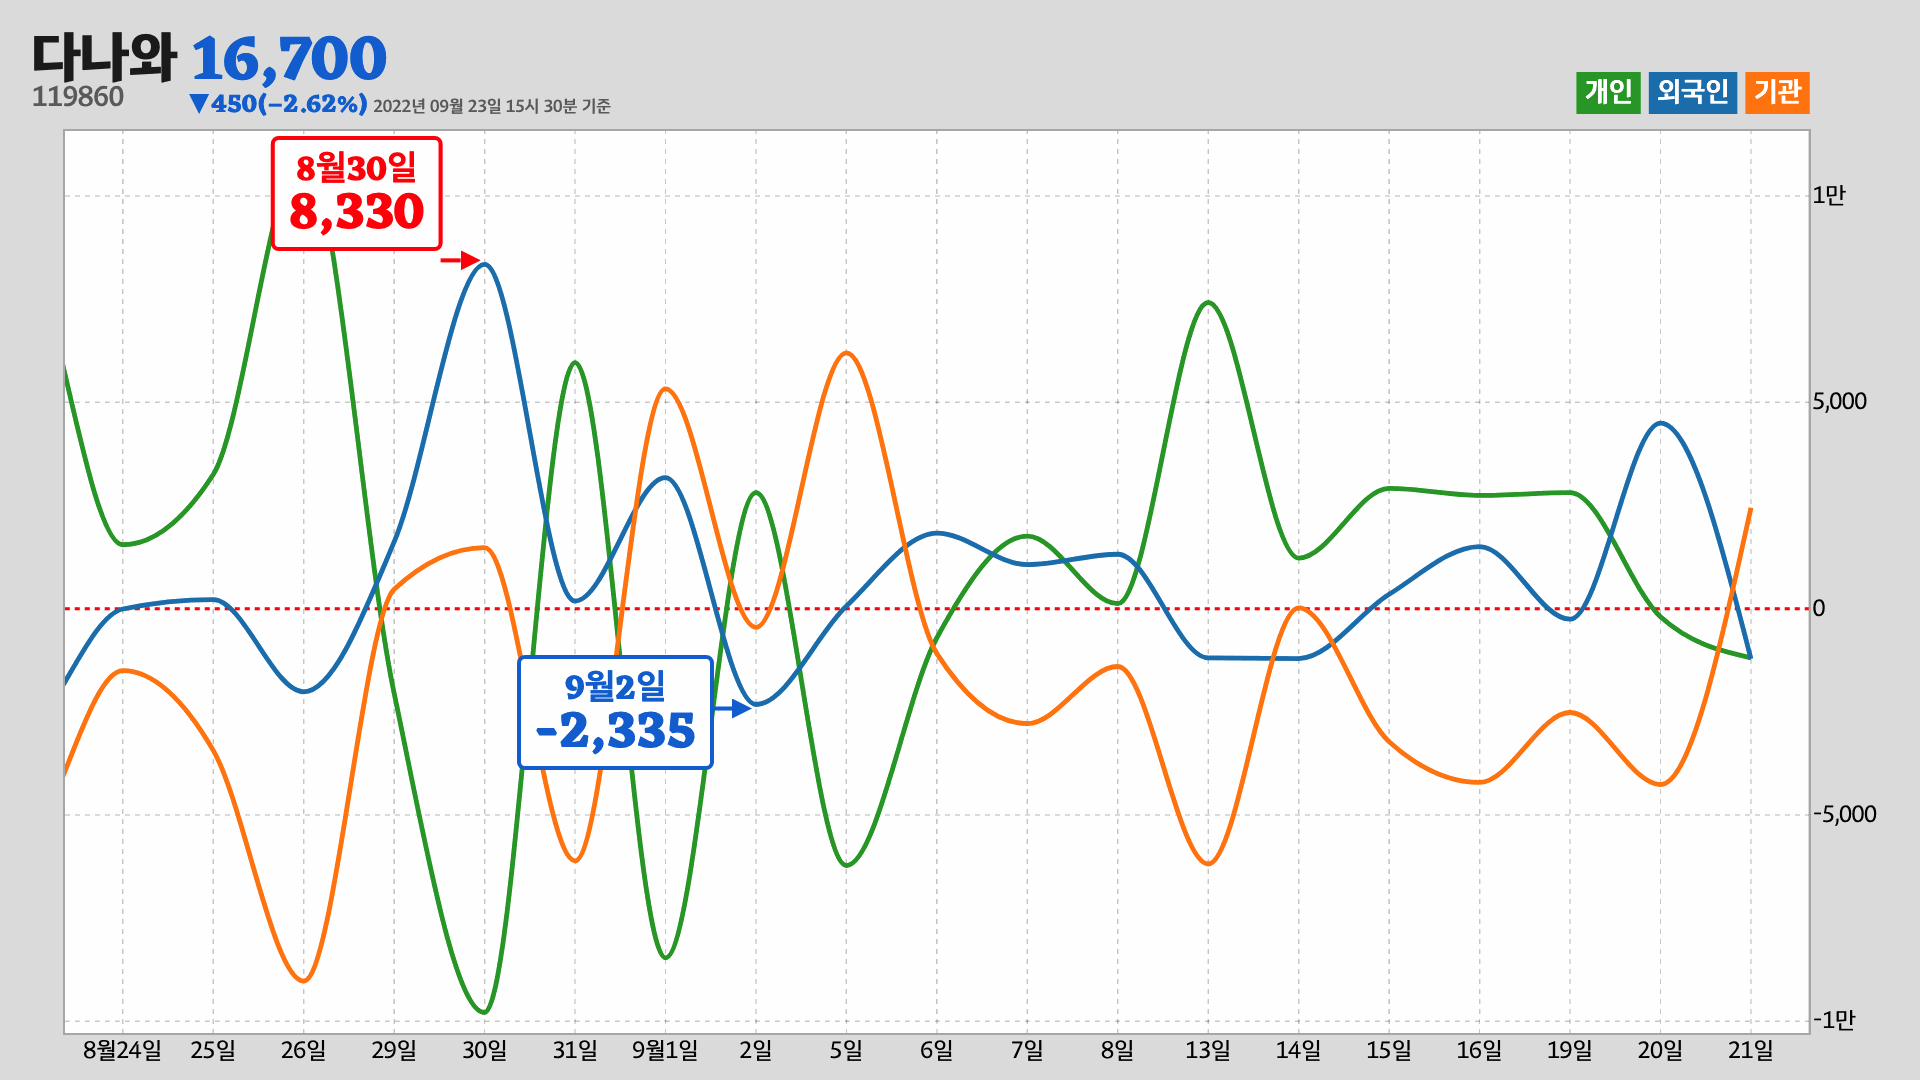Image resolution: width=1920 pixels, height=1080 pixels.
Task: Click the x-axis label 13일
Action: 1208,1050
